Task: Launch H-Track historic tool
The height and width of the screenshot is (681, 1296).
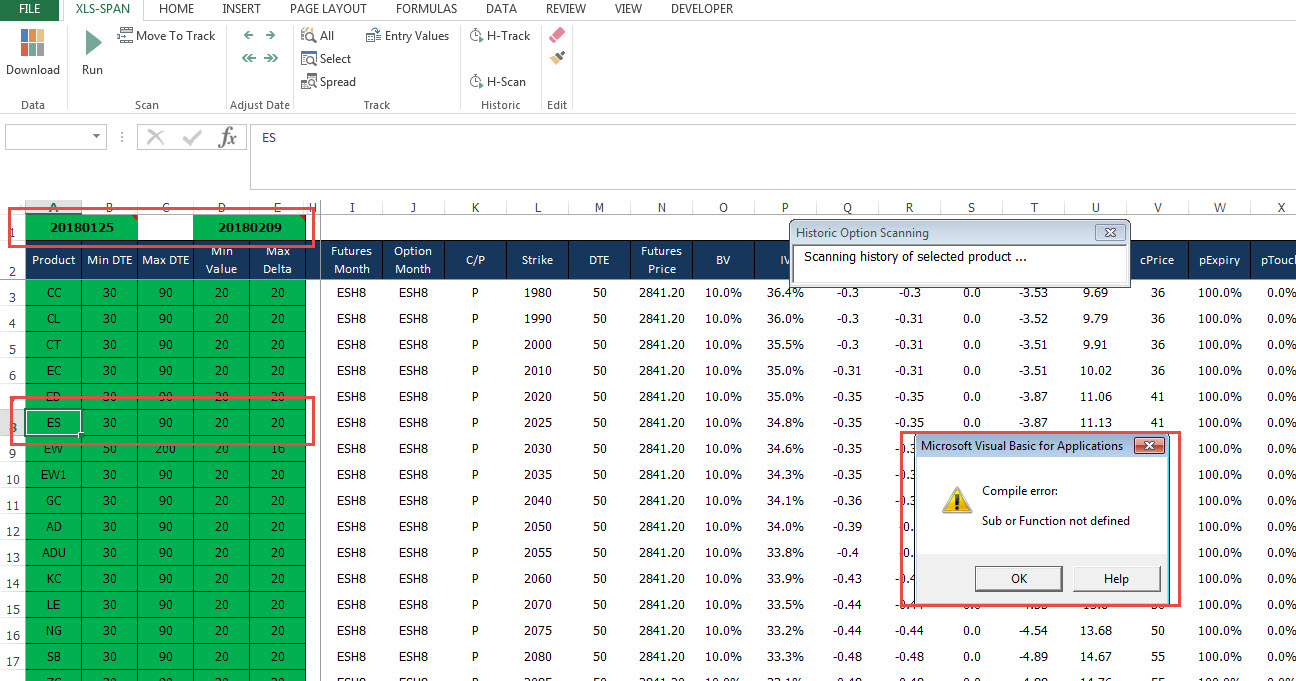Action: [x=500, y=35]
